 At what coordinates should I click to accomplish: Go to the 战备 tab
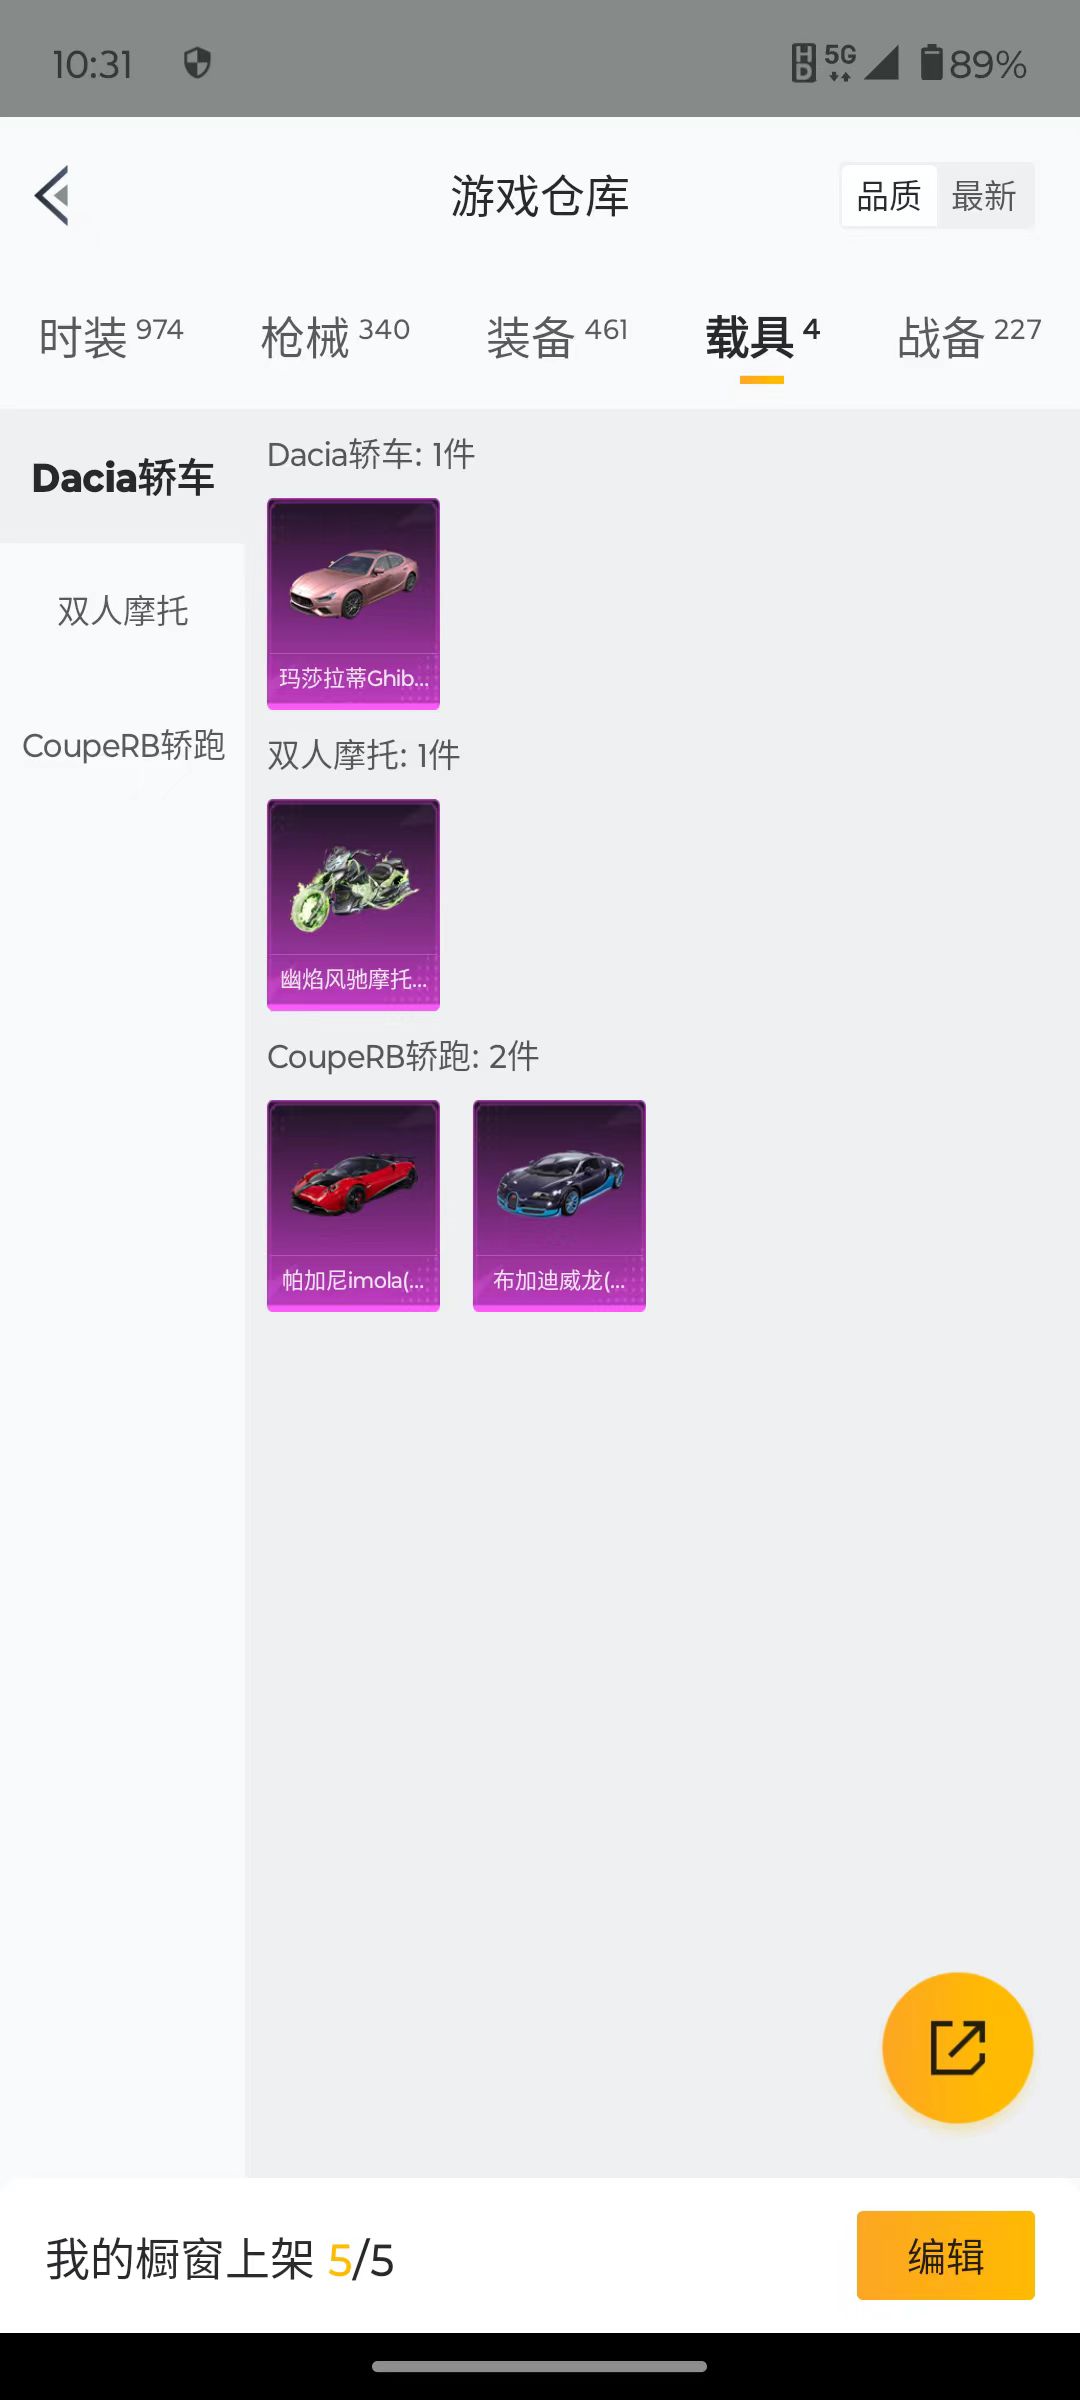(x=969, y=337)
